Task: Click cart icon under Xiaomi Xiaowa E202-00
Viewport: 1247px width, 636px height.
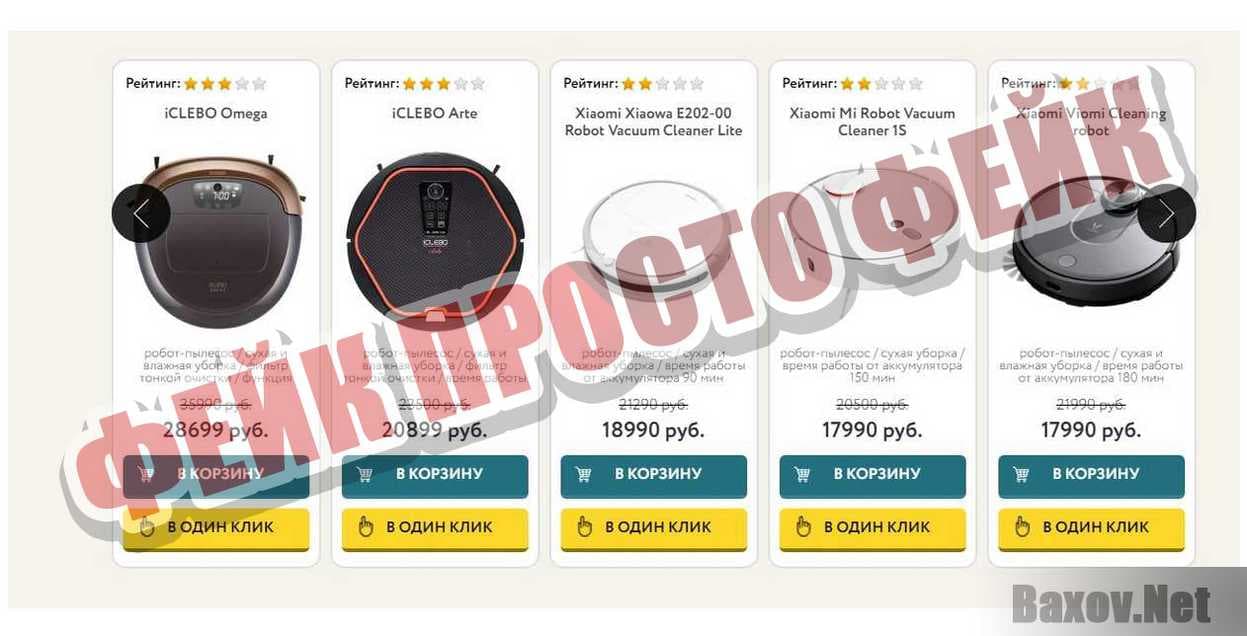Action: click(584, 474)
